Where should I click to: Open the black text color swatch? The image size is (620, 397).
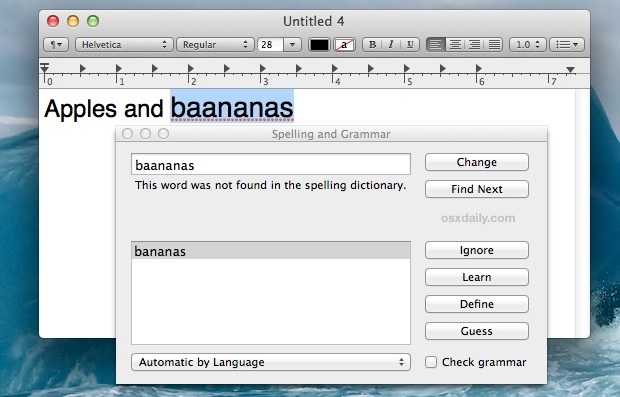pyautogui.click(x=319, y=45)
